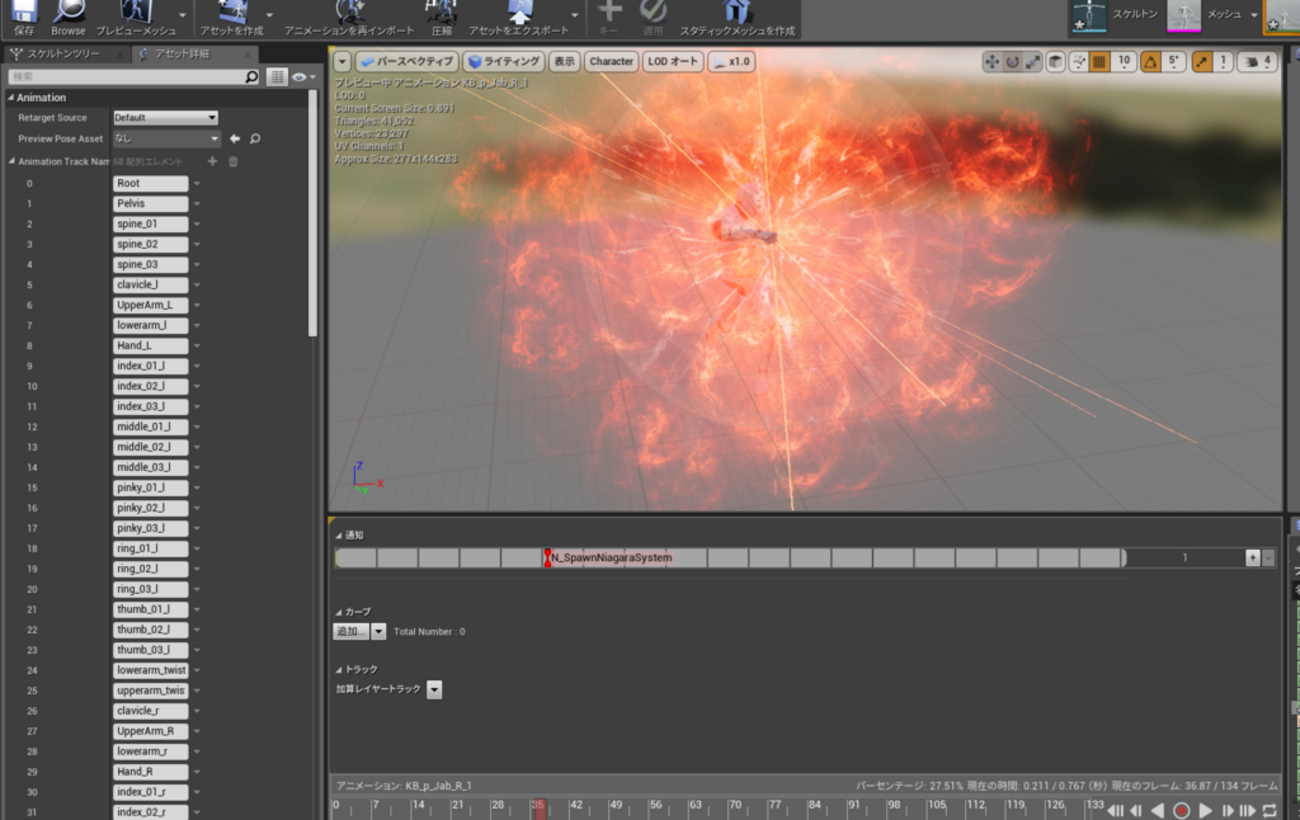Click Export Asset toolbar icon
The image size is (1300, 820).
point(519,13)
